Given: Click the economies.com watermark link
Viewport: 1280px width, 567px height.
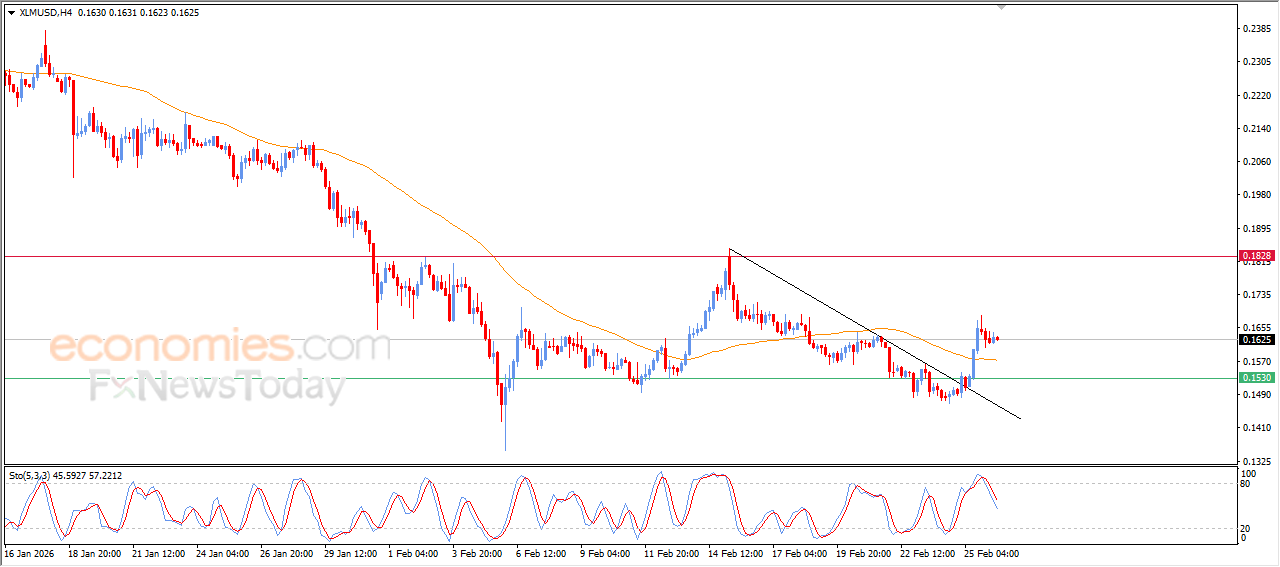Looking at the screenshot, I should pyautogui.click(x=220, y=347).
